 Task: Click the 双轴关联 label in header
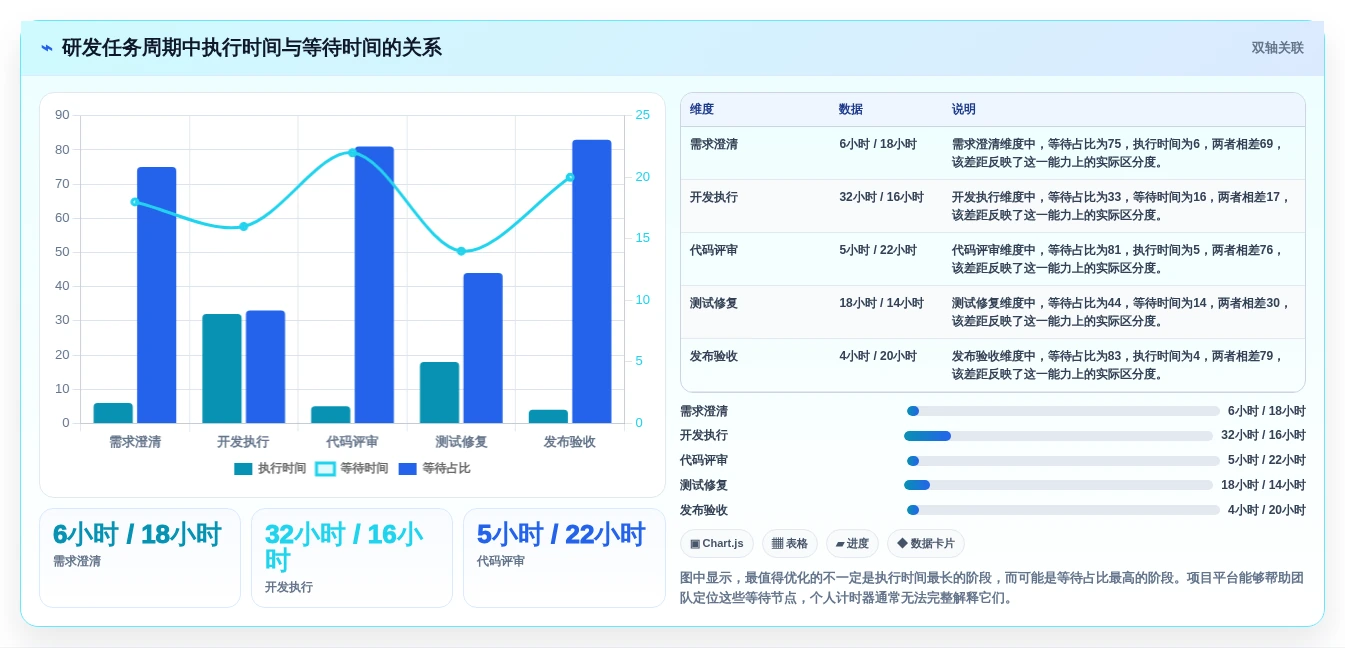[x=1277, y=48]
